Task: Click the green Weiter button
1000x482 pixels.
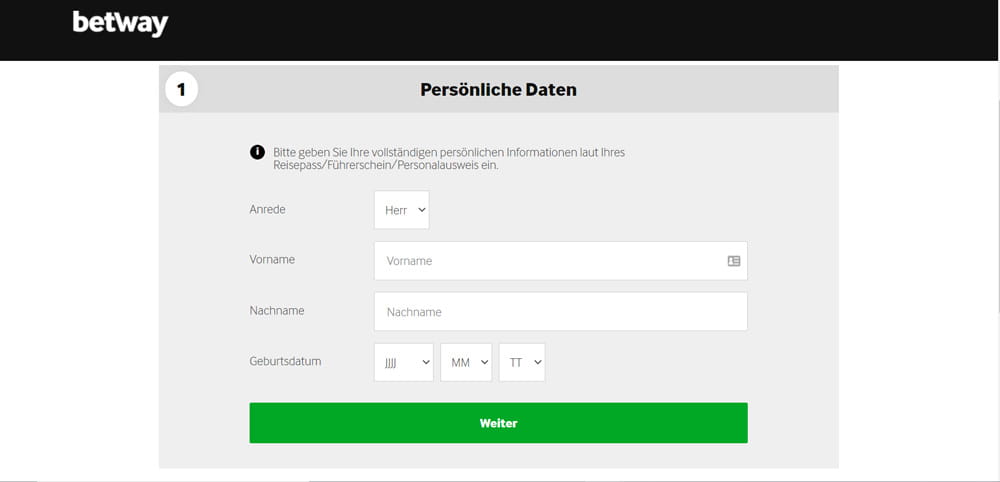Action: tap(498, 423)
